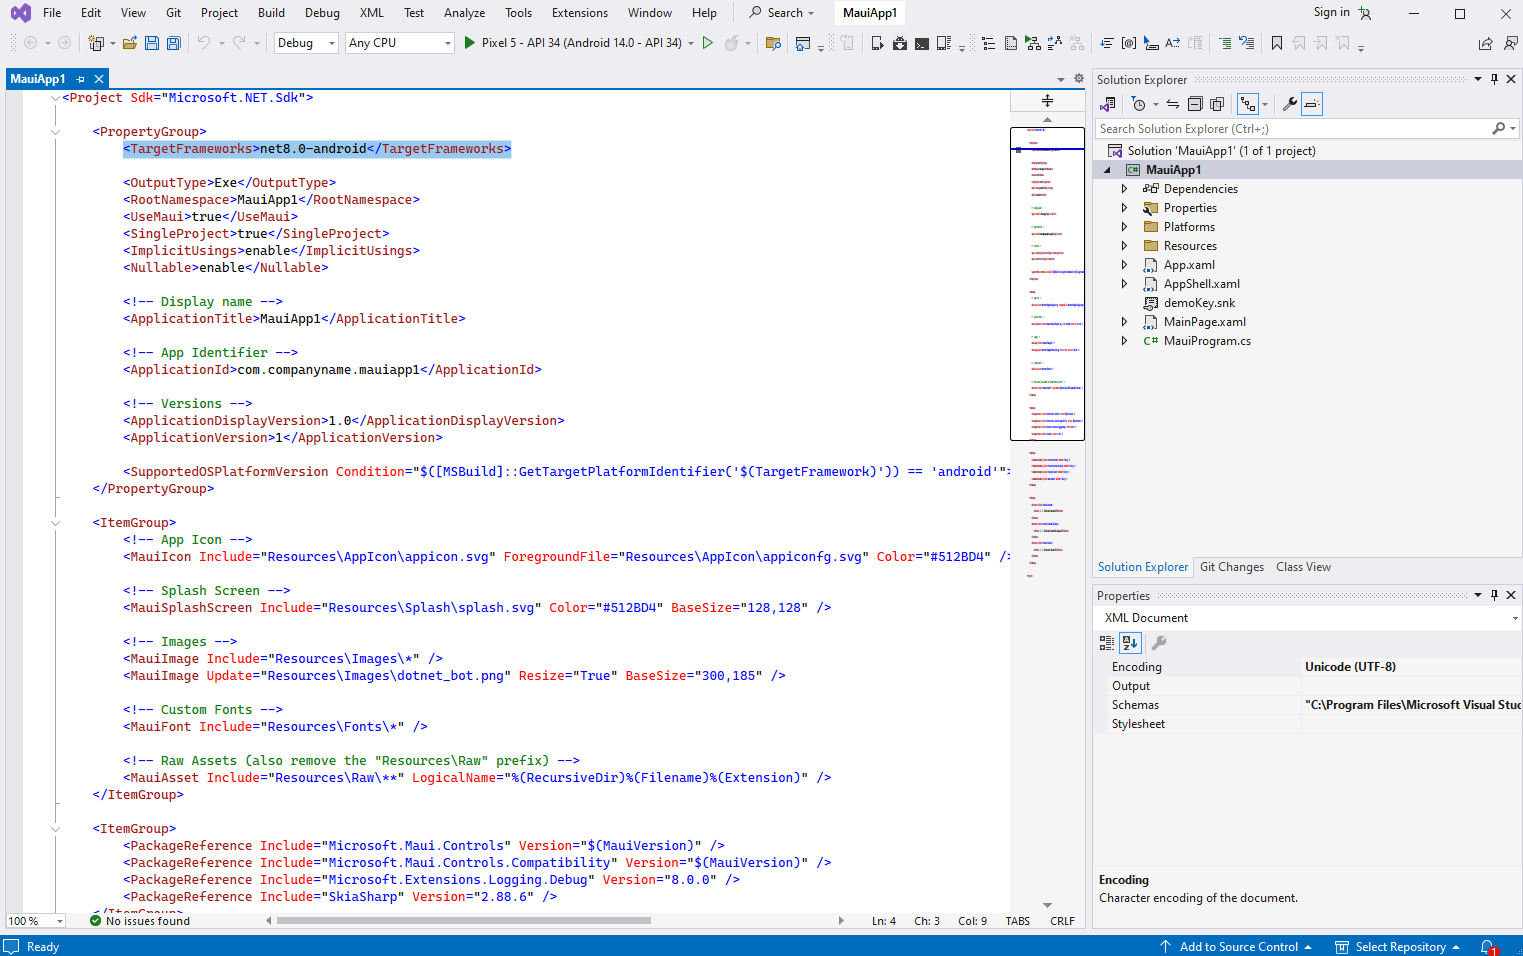Click the editor horizontal scrollbar
This screenshot has width=1523, height=956.
coord(462,921)
